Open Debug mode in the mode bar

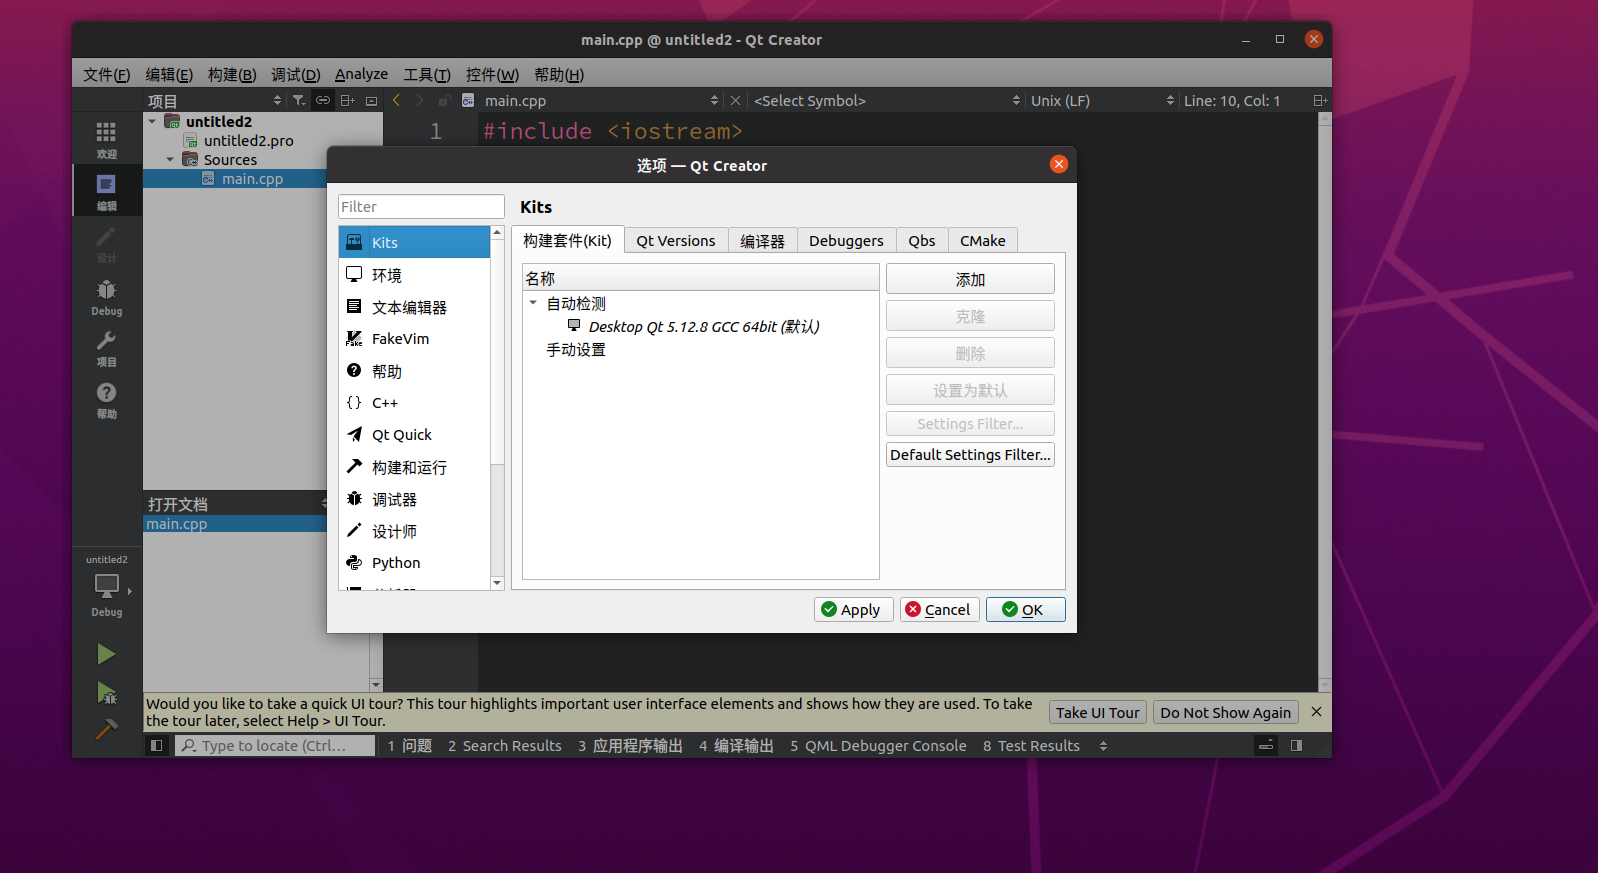106,296
